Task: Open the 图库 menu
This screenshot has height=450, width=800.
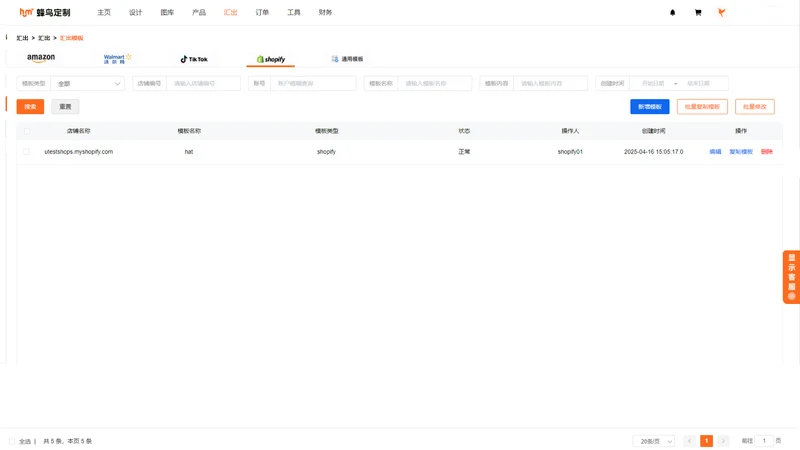Action: click(167, 12)
